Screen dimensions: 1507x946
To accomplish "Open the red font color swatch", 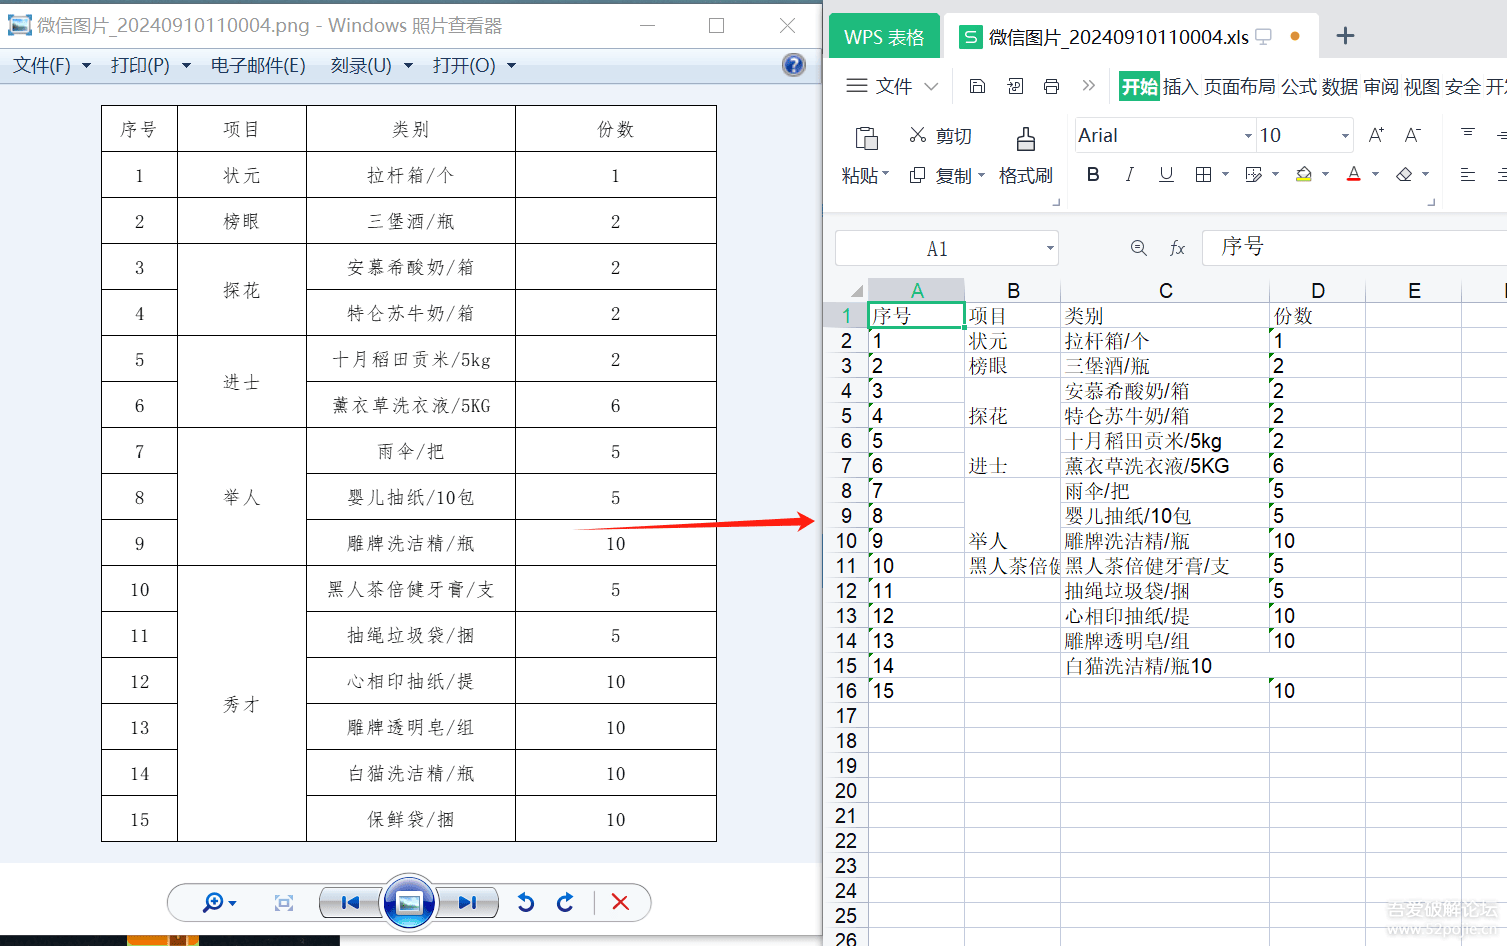I will tap(1353, 173).
